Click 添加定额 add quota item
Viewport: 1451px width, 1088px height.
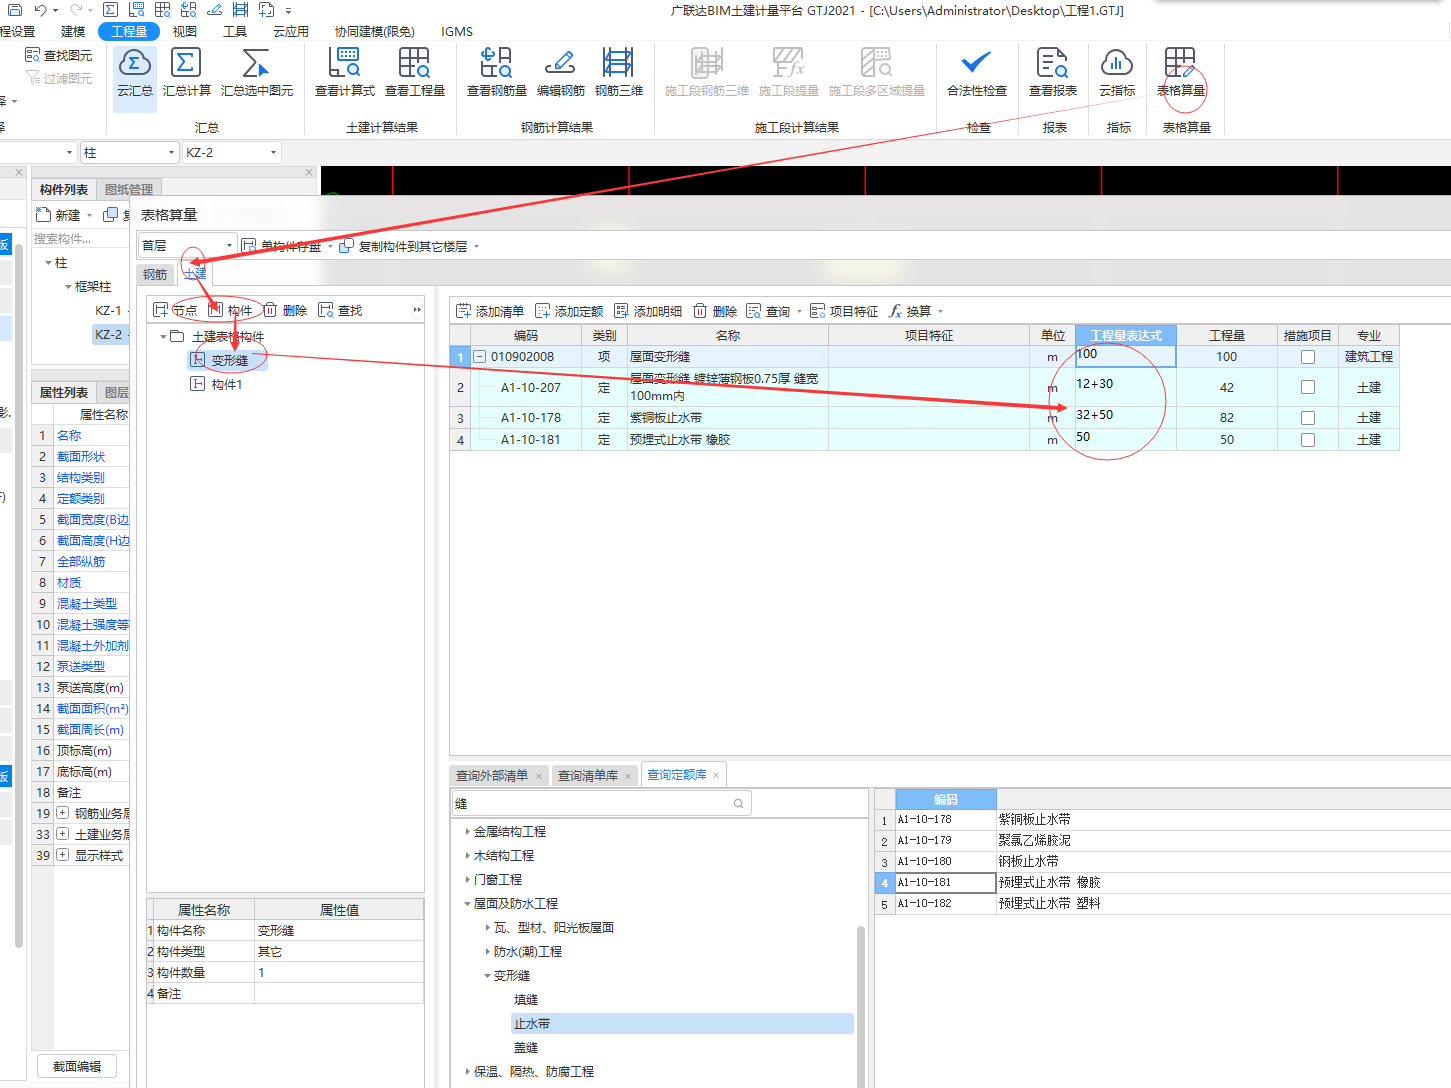click(x=569, y=311)
